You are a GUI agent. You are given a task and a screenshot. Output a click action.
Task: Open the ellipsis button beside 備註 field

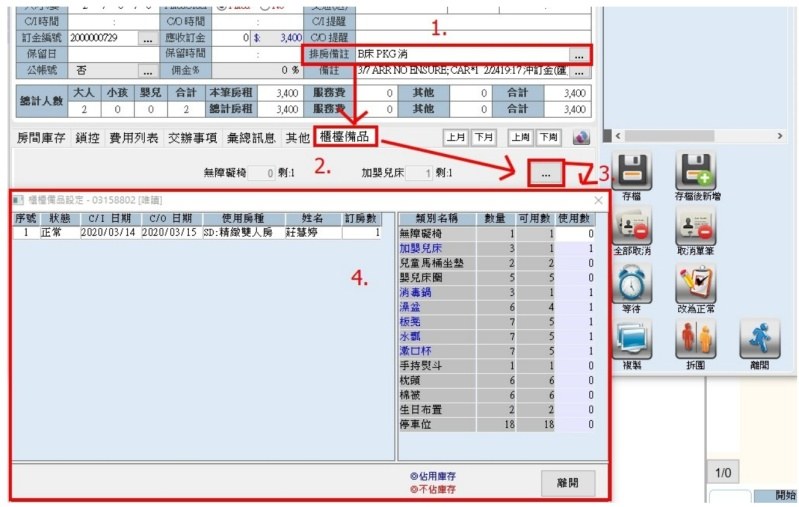pos(579,71)
